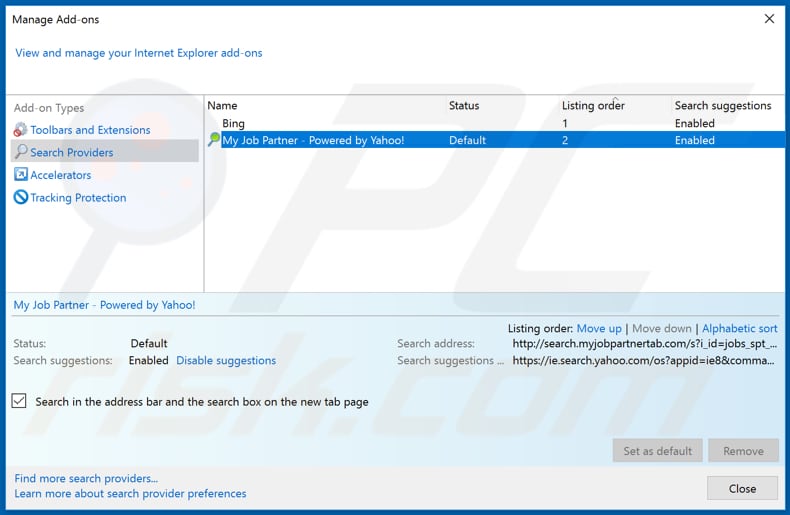Open Learn more about search provider preferences
The width and height of the screenshot is (790, 515).
(x=130, y=493)
